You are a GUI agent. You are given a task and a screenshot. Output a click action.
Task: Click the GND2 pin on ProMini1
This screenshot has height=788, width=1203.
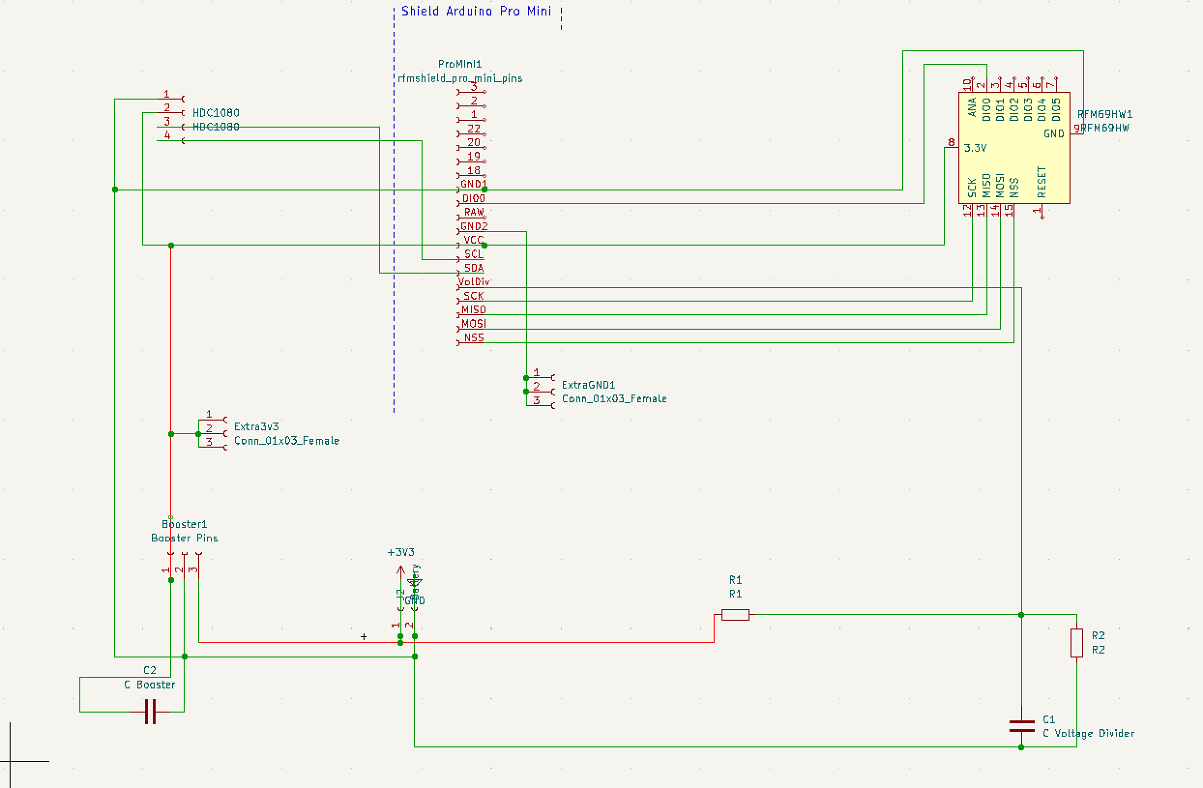(x=474, y=226)
